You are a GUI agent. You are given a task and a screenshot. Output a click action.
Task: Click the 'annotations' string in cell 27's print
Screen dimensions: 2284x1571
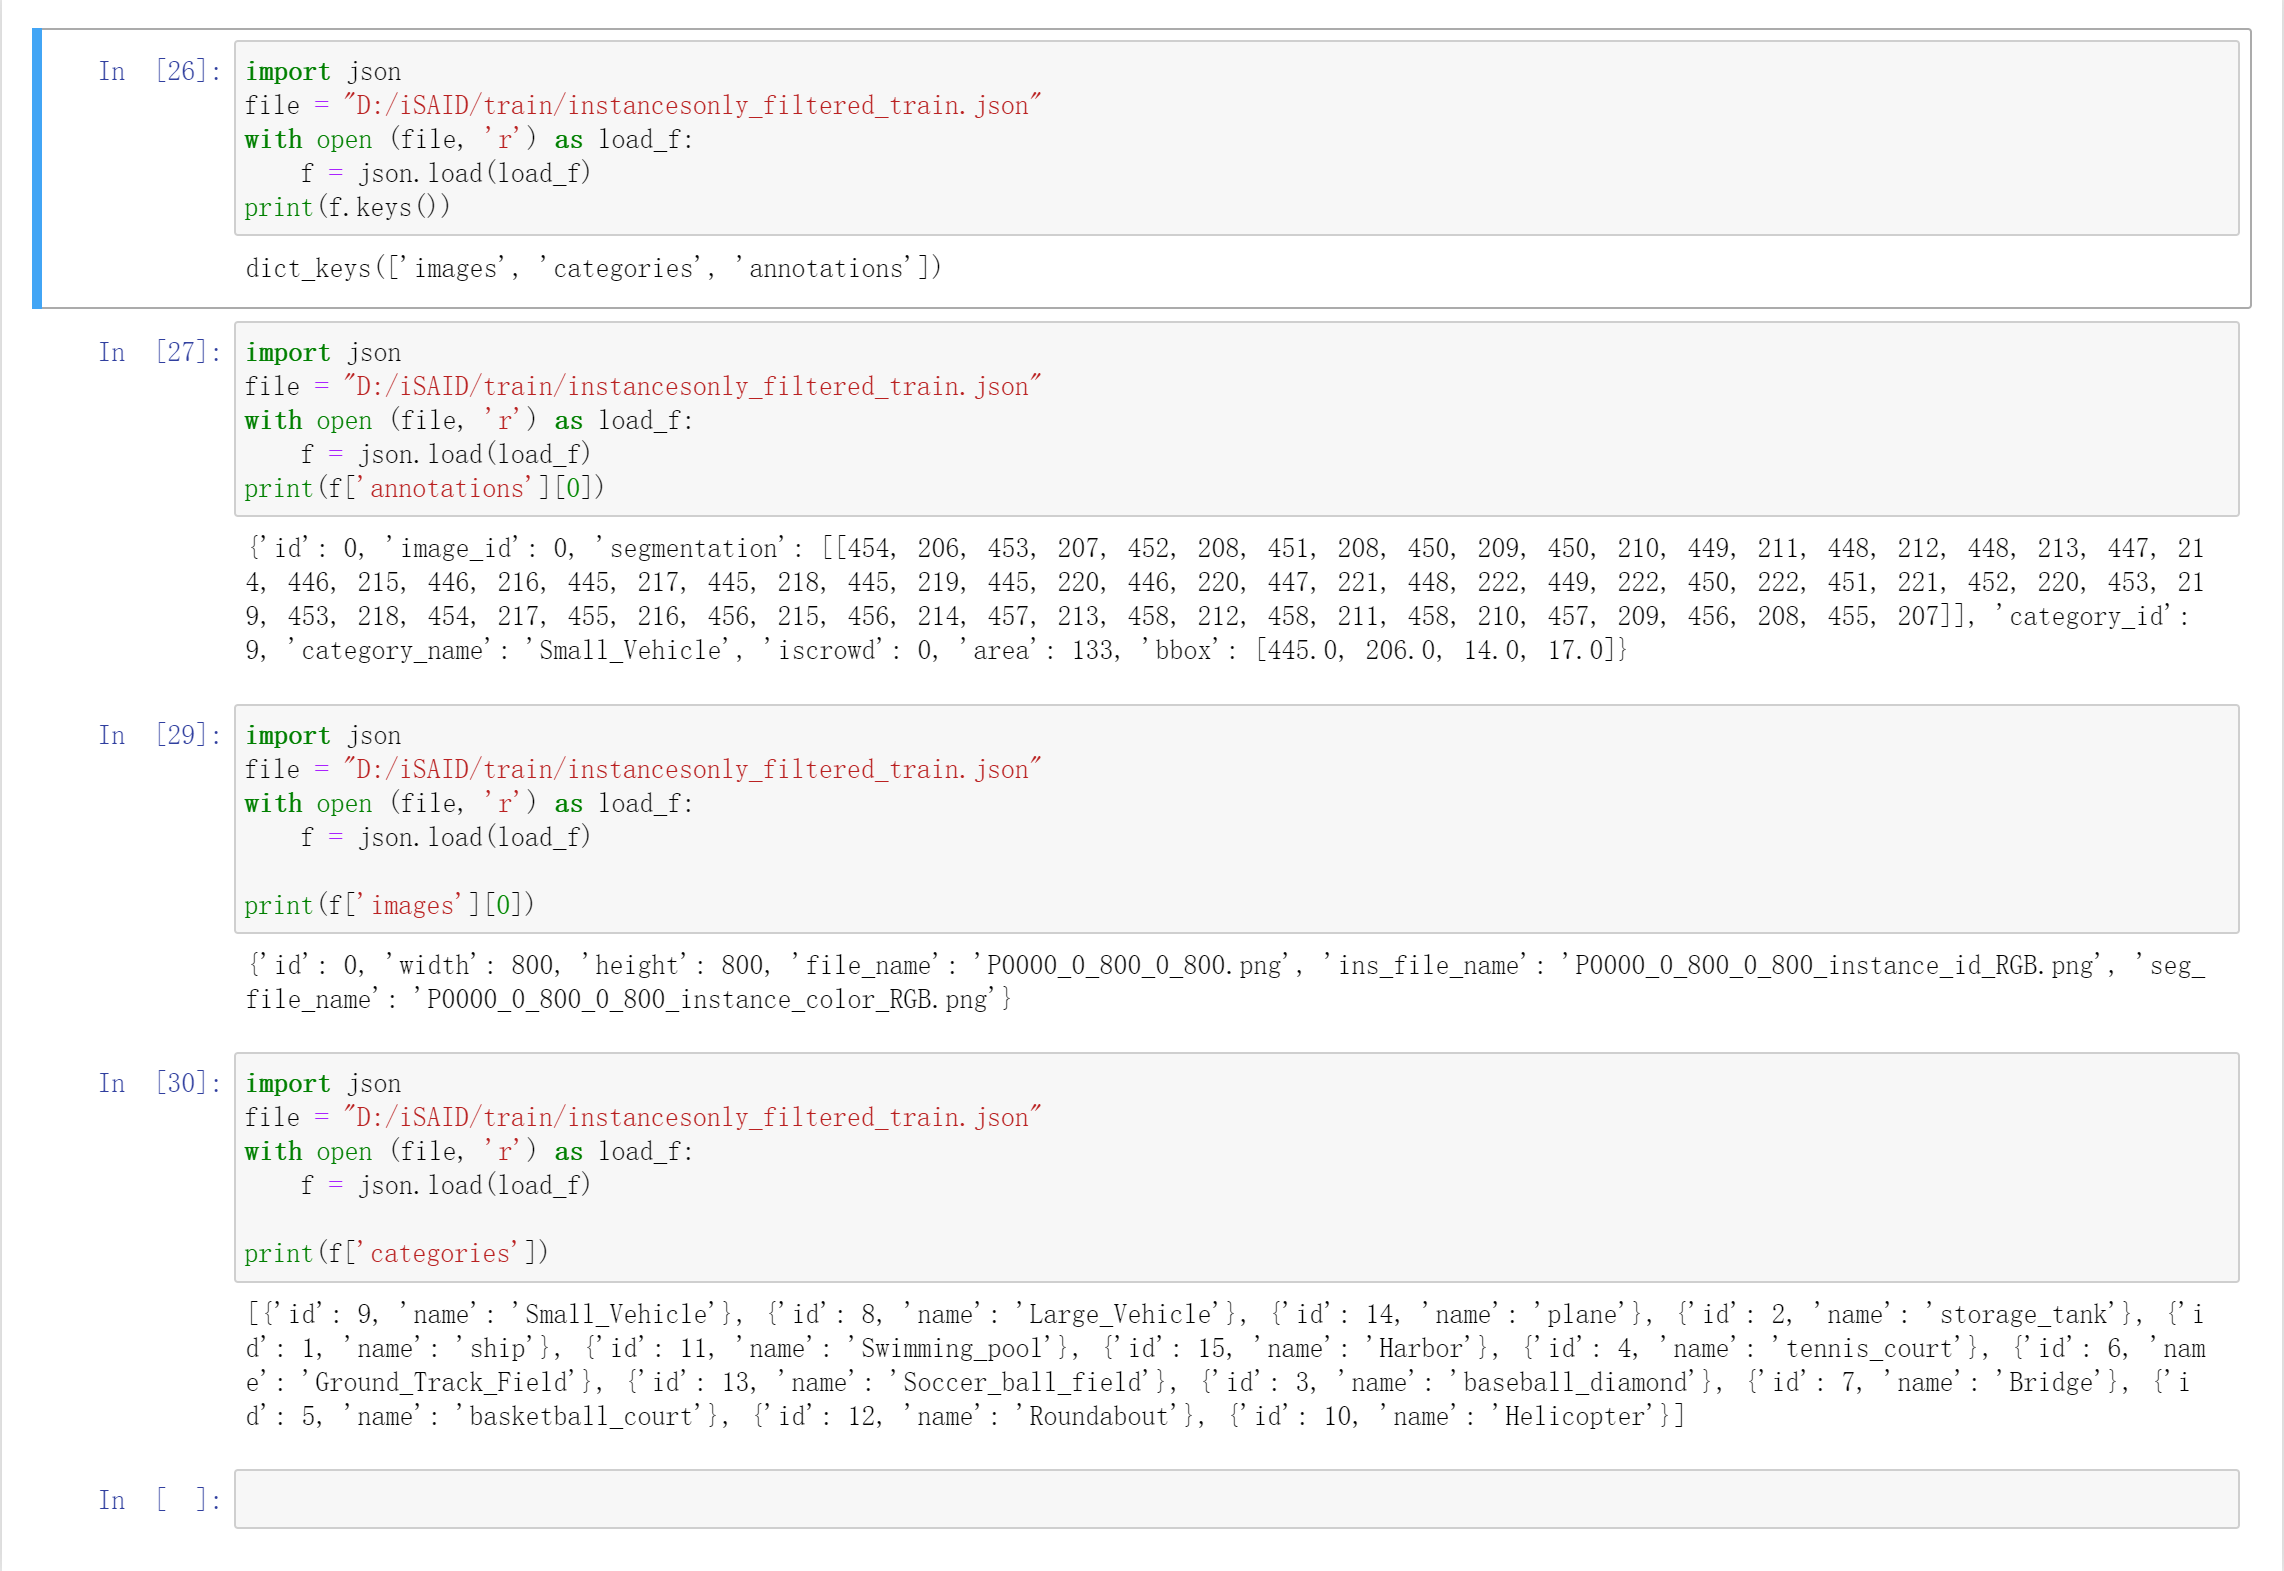click(x=448, y=487)
